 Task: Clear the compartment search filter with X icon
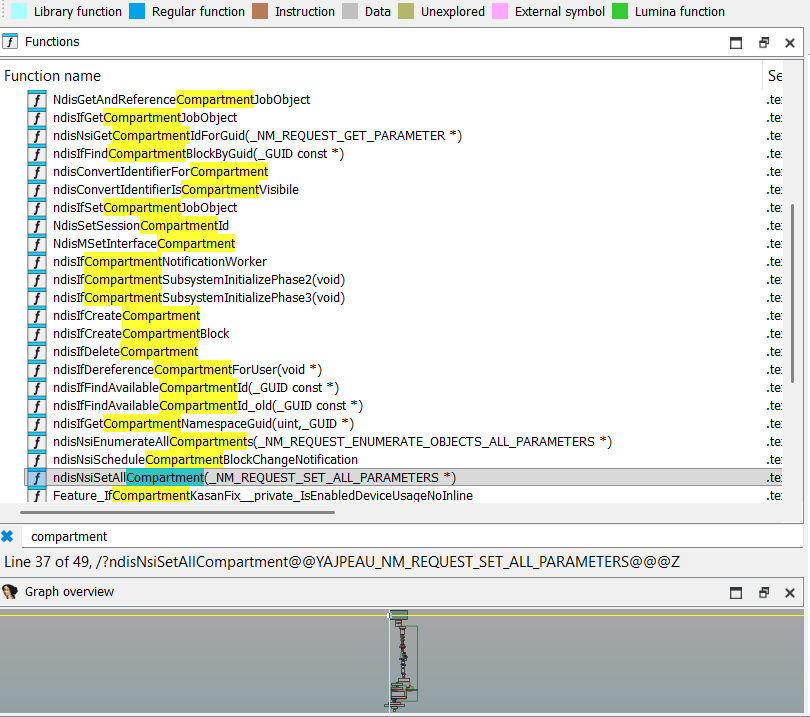(x=8, y=536)
